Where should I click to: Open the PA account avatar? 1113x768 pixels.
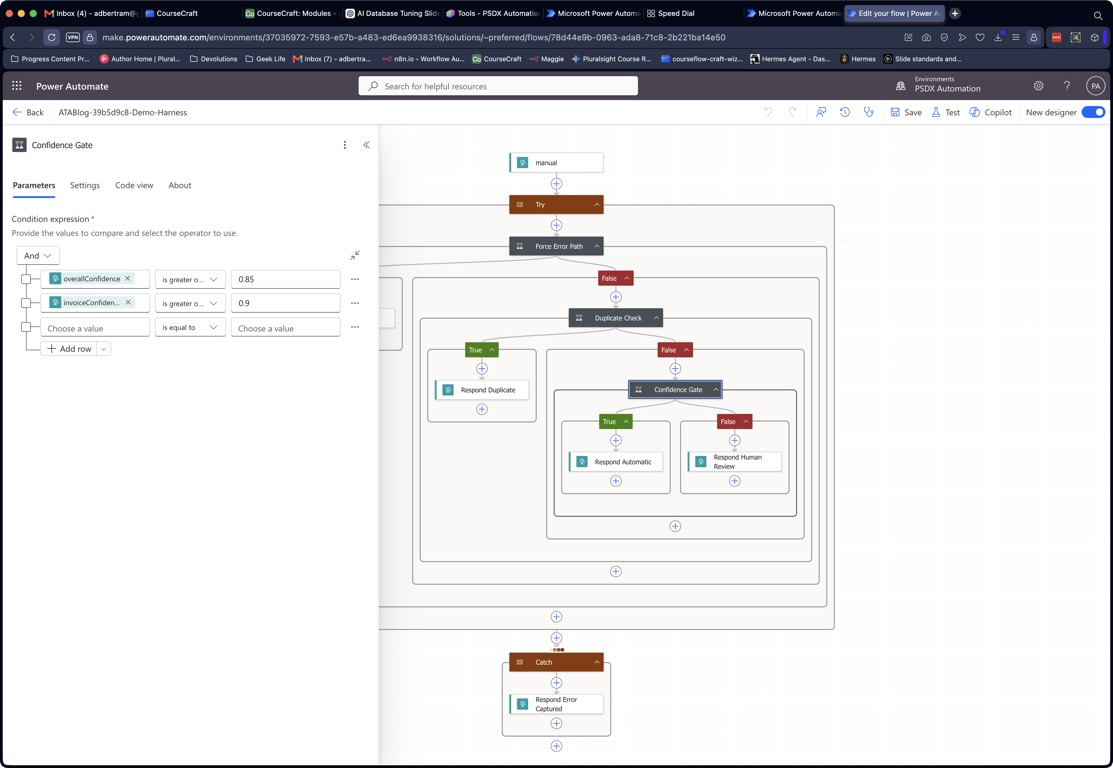(1095, 86)
